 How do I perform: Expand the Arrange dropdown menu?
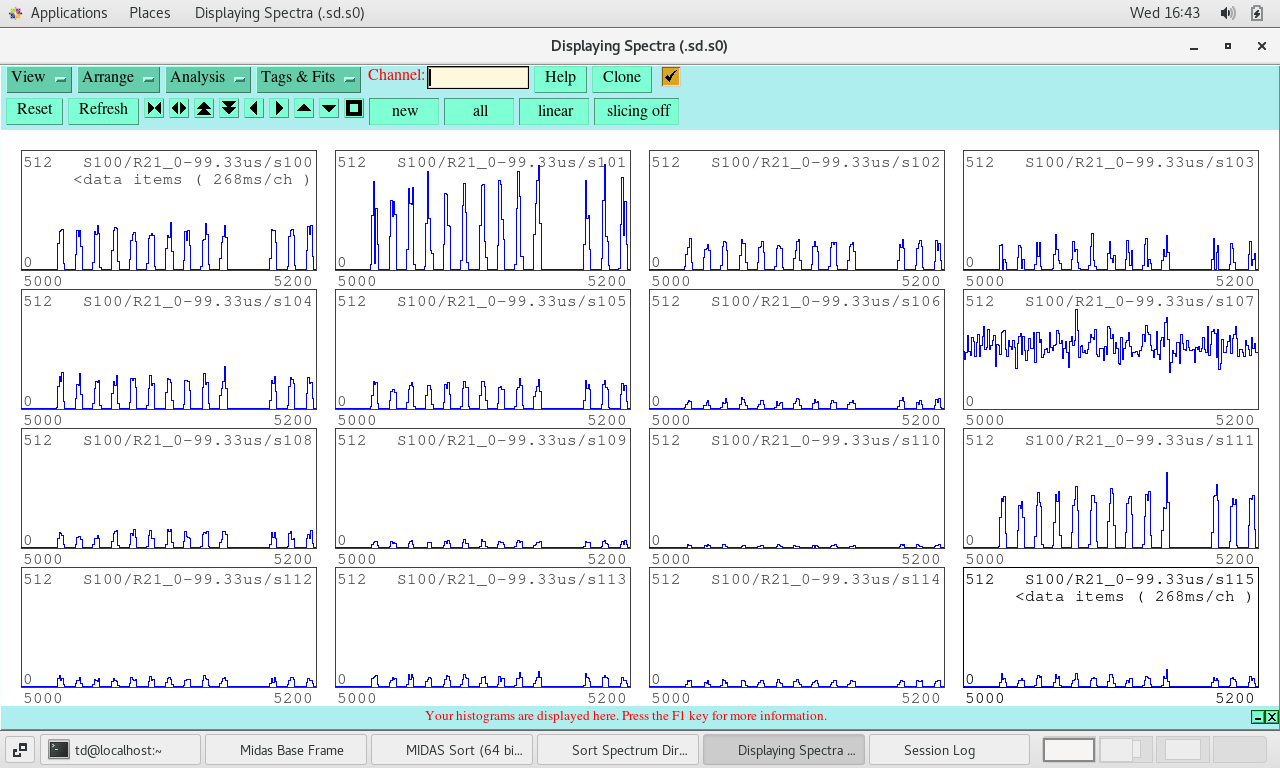click(x=119, y=78)
